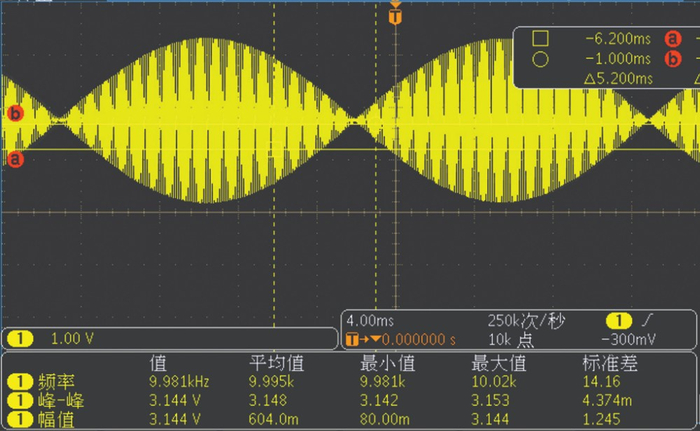Click the red 'b' badge in cursor readout

pyautogui.click(x=673, y=59)
